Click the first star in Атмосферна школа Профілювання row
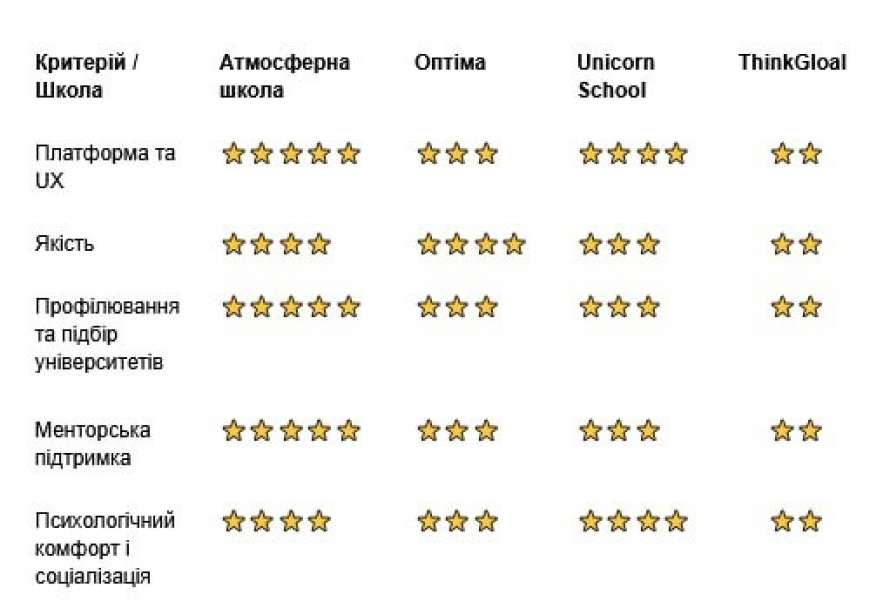 [x=233, y=307]
